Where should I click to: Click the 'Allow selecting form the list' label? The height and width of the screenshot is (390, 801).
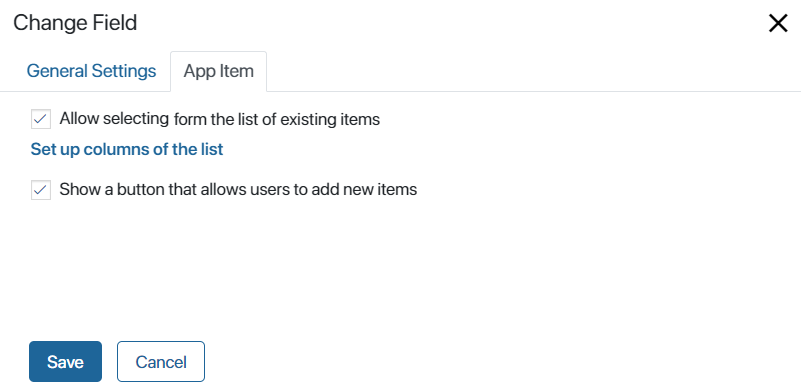point(220,119)
